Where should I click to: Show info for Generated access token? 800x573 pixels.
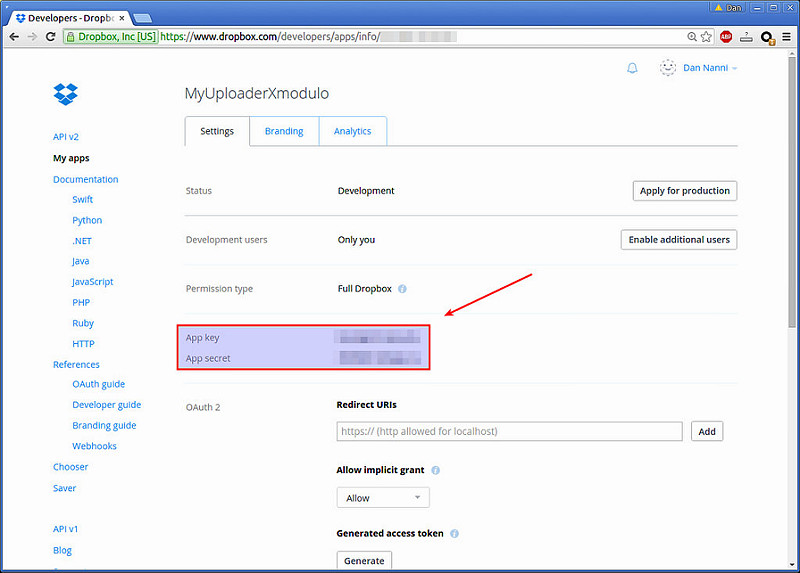pyautogui.click(x=454, y=533)
